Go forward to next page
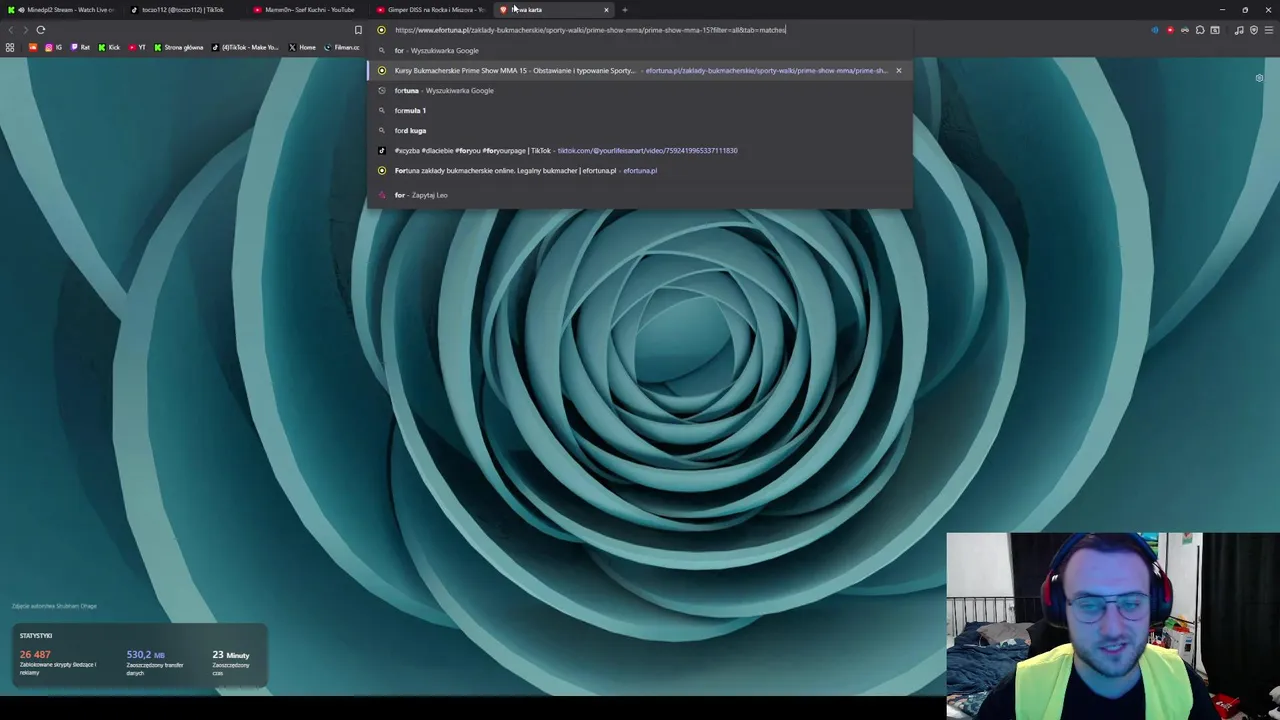Screen dimensions: 1280x720 tap(25, 30)
